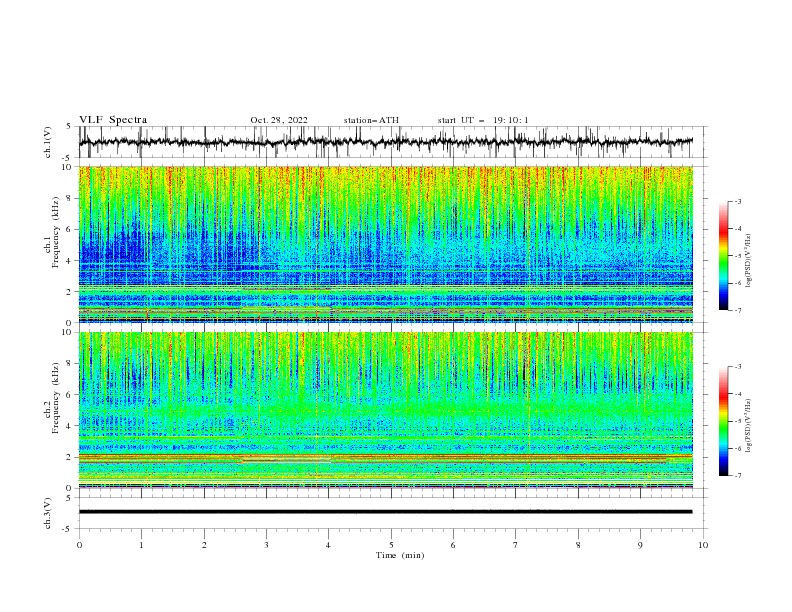Viewport: 792px width, 612px height.
Task: Click the time axis tick label "5"
Action: 391,545
